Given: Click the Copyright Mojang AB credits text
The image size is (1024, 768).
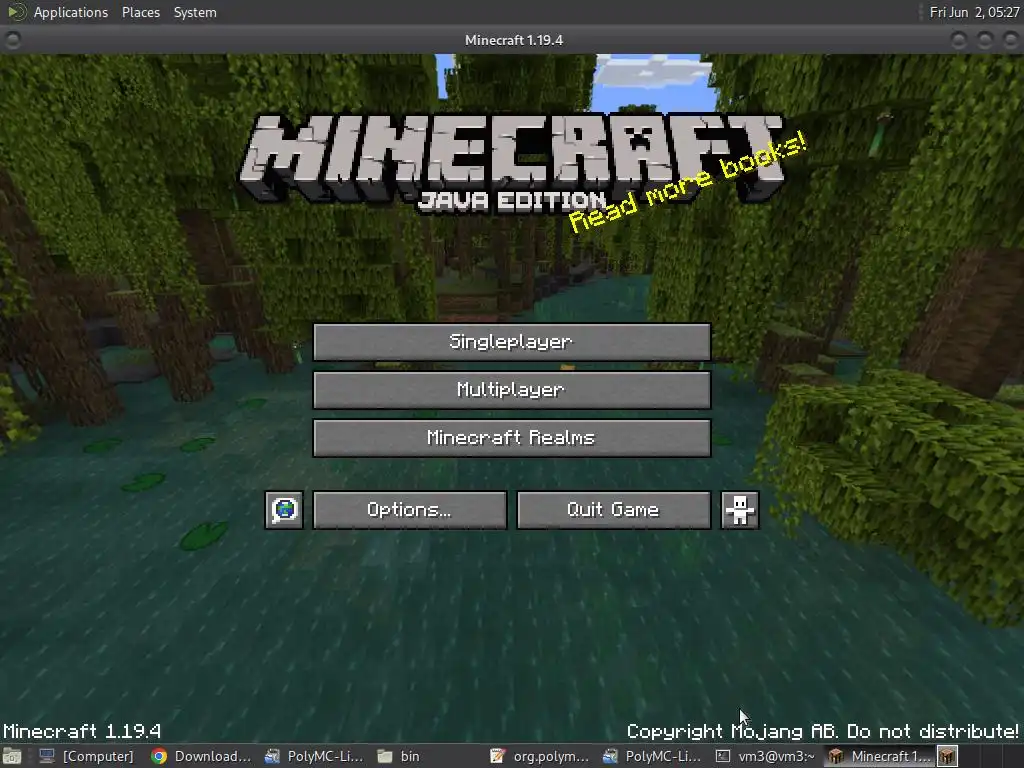Looking at the screenshot, I should pos(823,731).
